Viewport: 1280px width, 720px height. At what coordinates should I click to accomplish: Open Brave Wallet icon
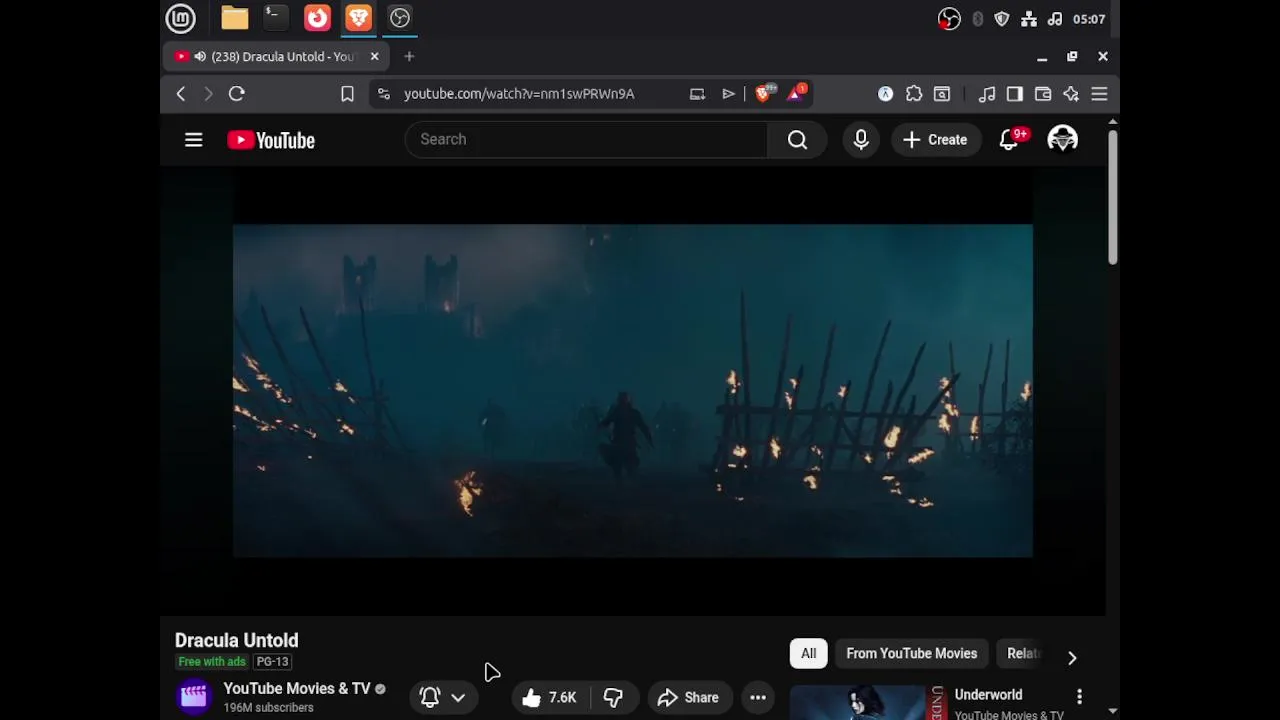click(x=1043, y=94)
